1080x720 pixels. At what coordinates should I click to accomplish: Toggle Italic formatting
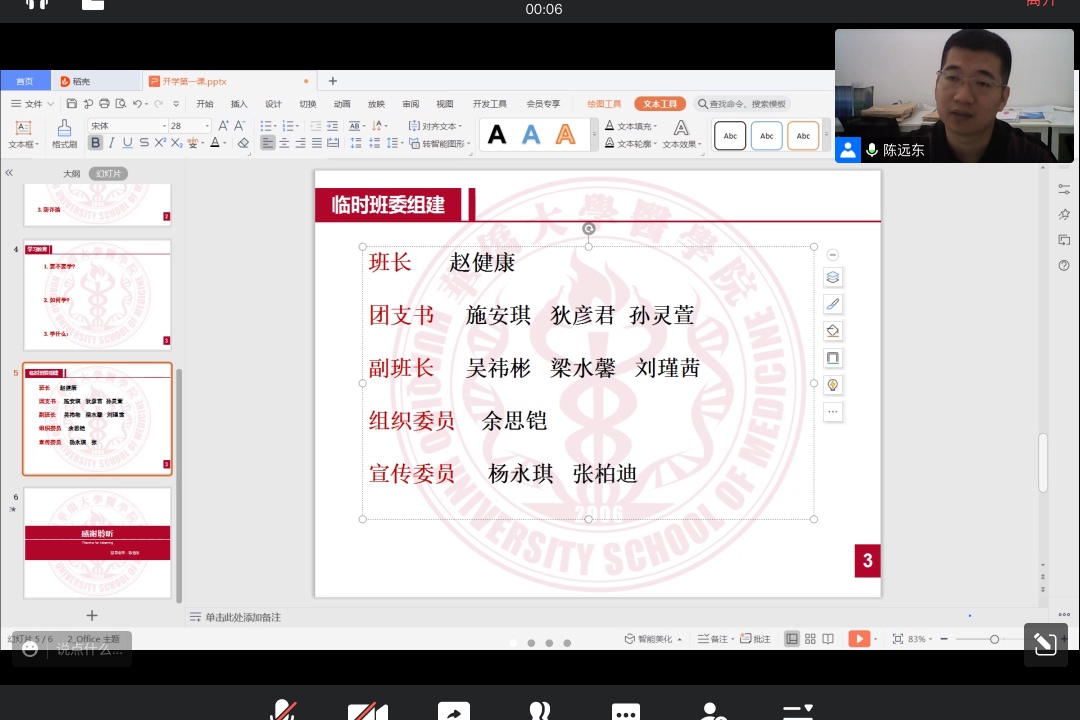tap(112, 143)
